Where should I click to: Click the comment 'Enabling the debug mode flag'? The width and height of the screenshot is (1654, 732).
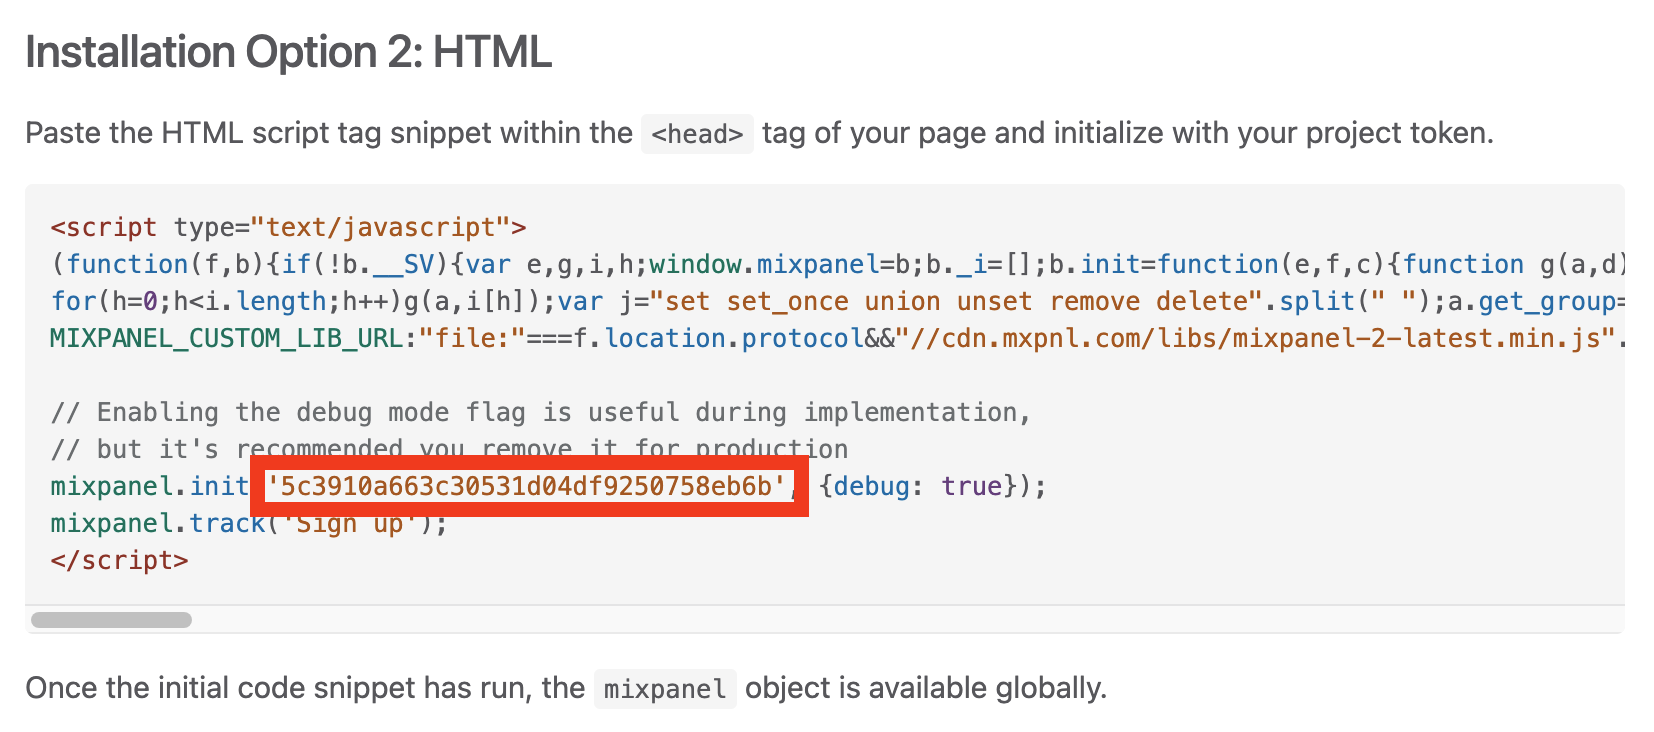pos(540,412)
